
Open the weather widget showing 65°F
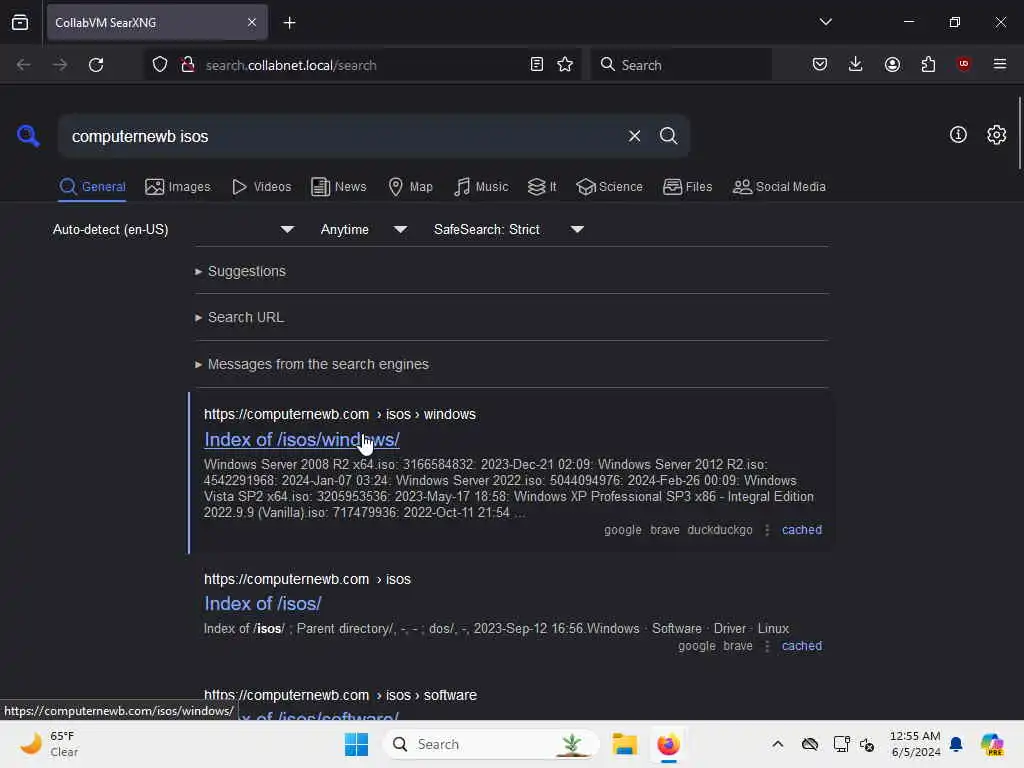coord(49,744)
